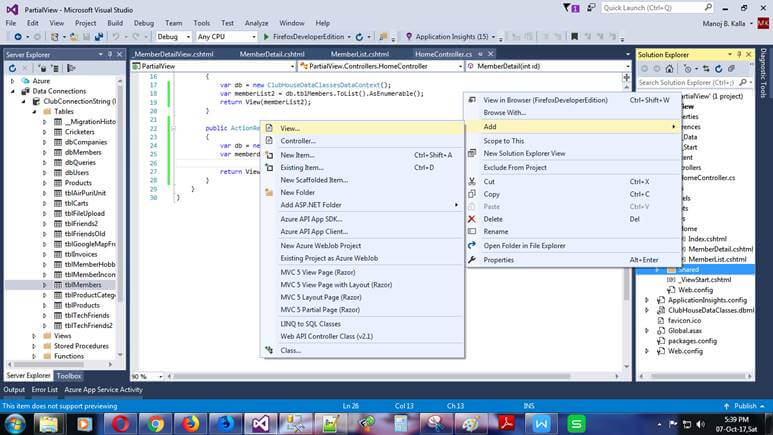Click the New Folder icon in Add submenu
This screenshot has width=773, height=435.
269,192
